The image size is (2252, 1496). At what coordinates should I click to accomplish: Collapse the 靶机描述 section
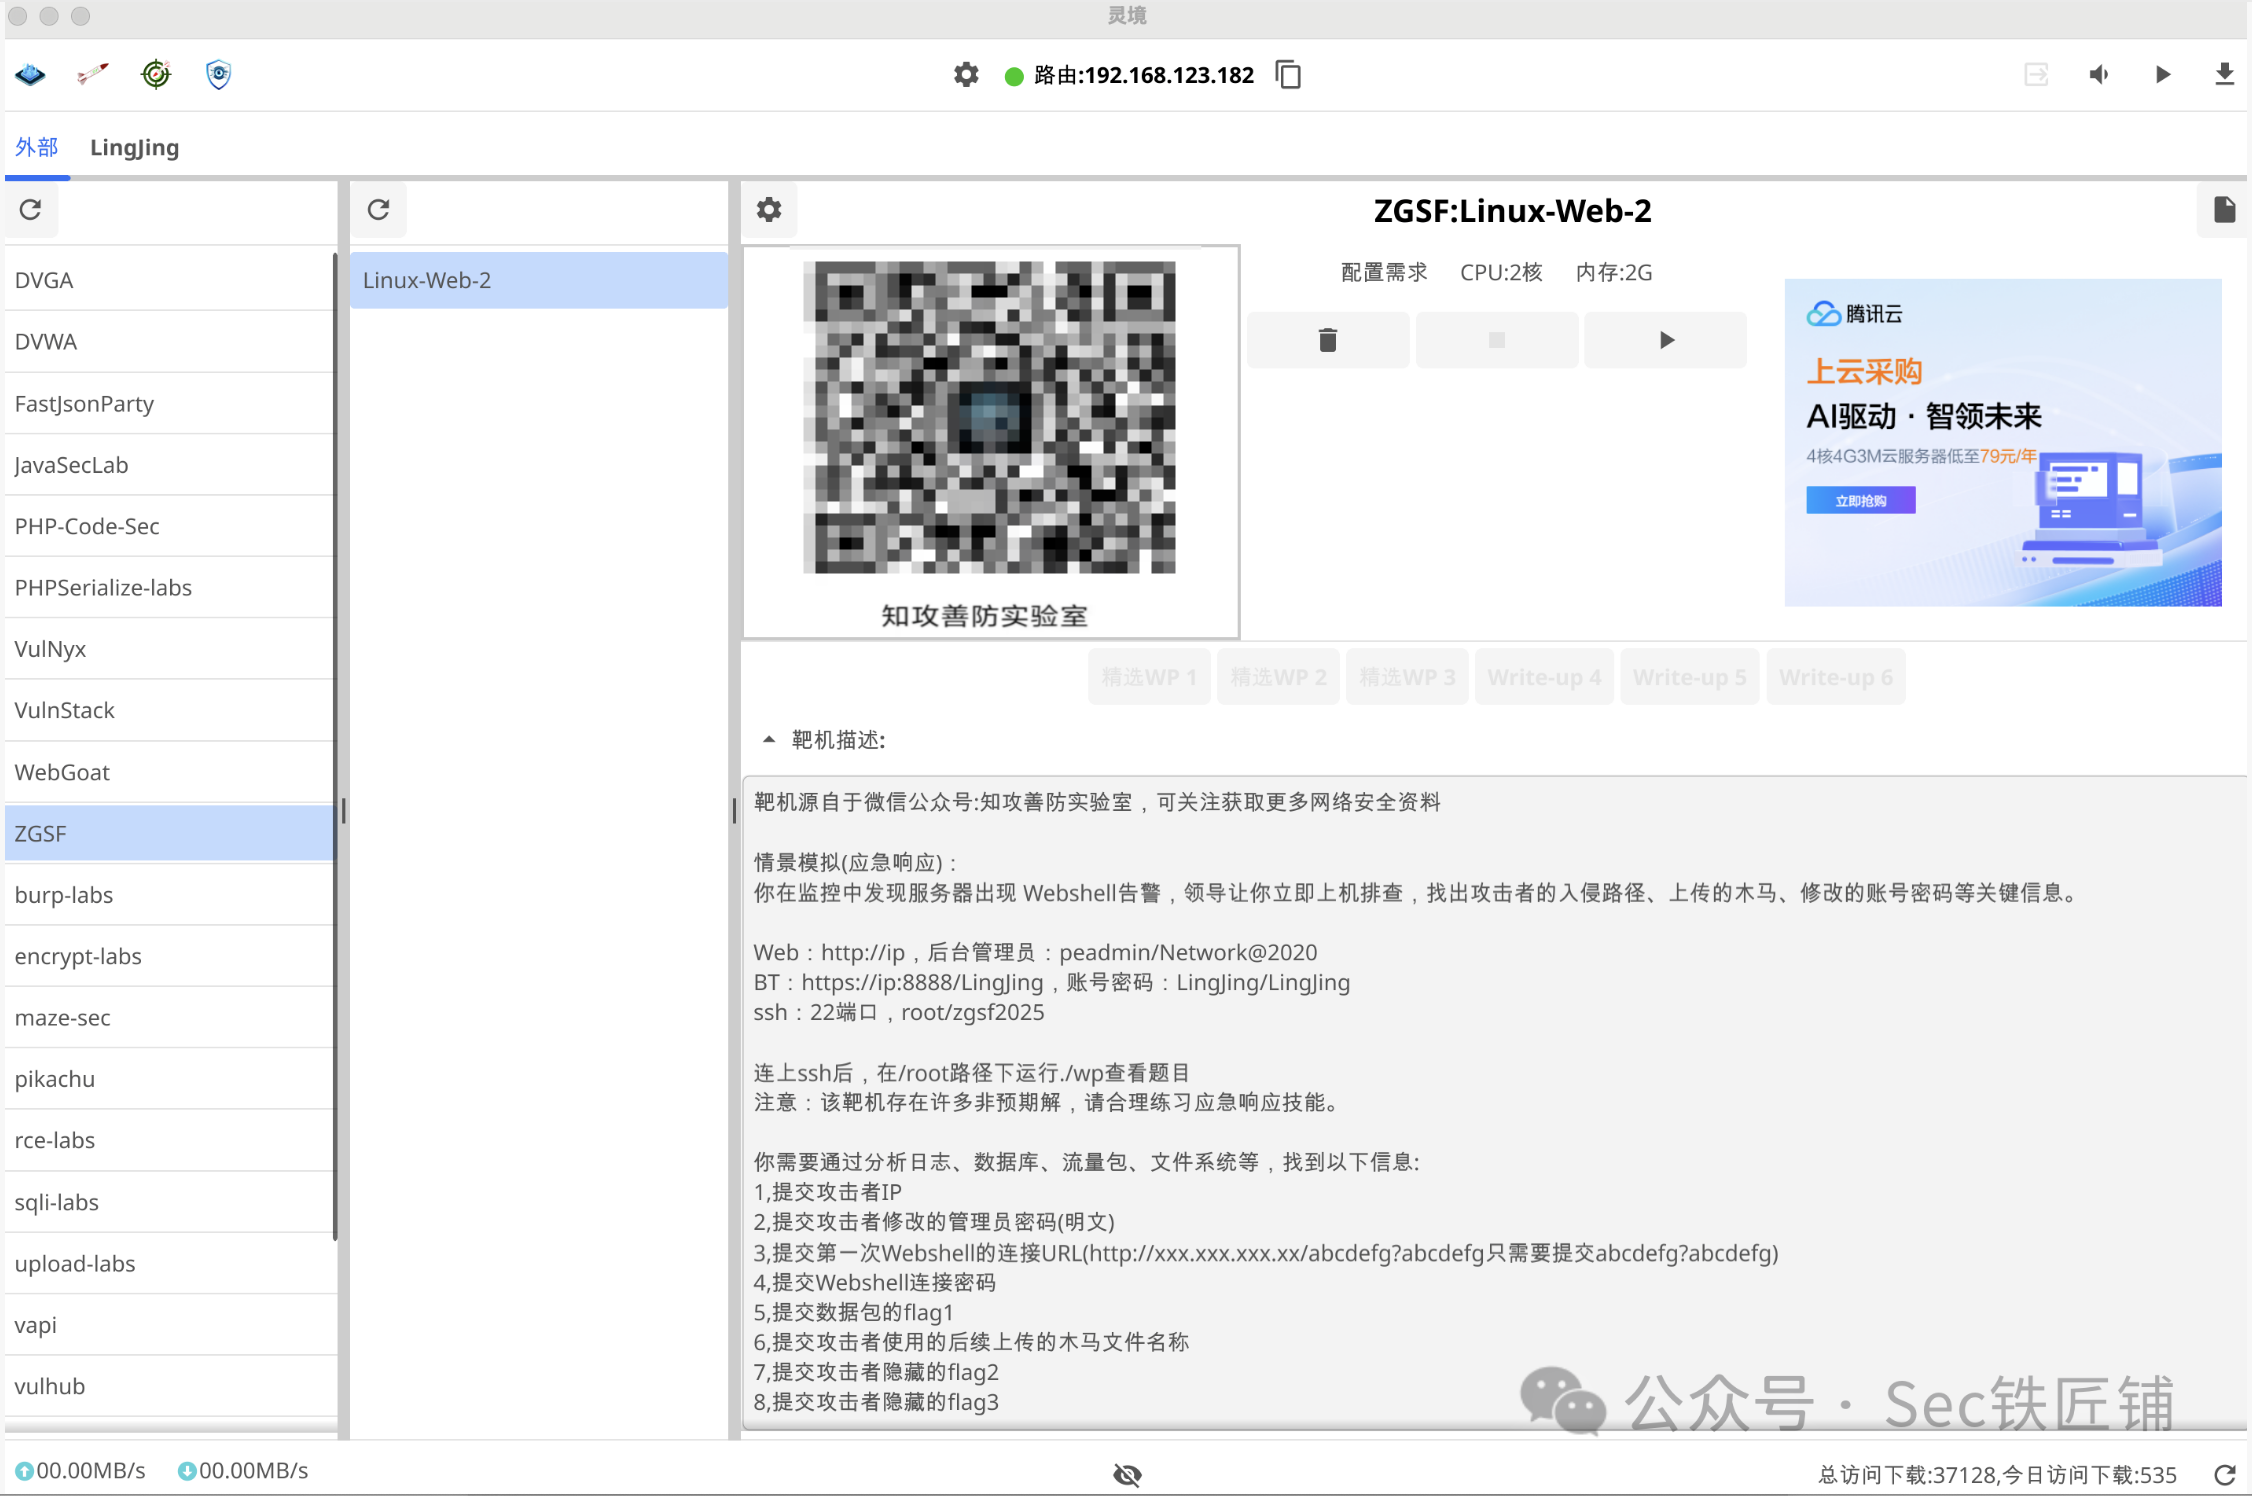(x=769, y=740)
